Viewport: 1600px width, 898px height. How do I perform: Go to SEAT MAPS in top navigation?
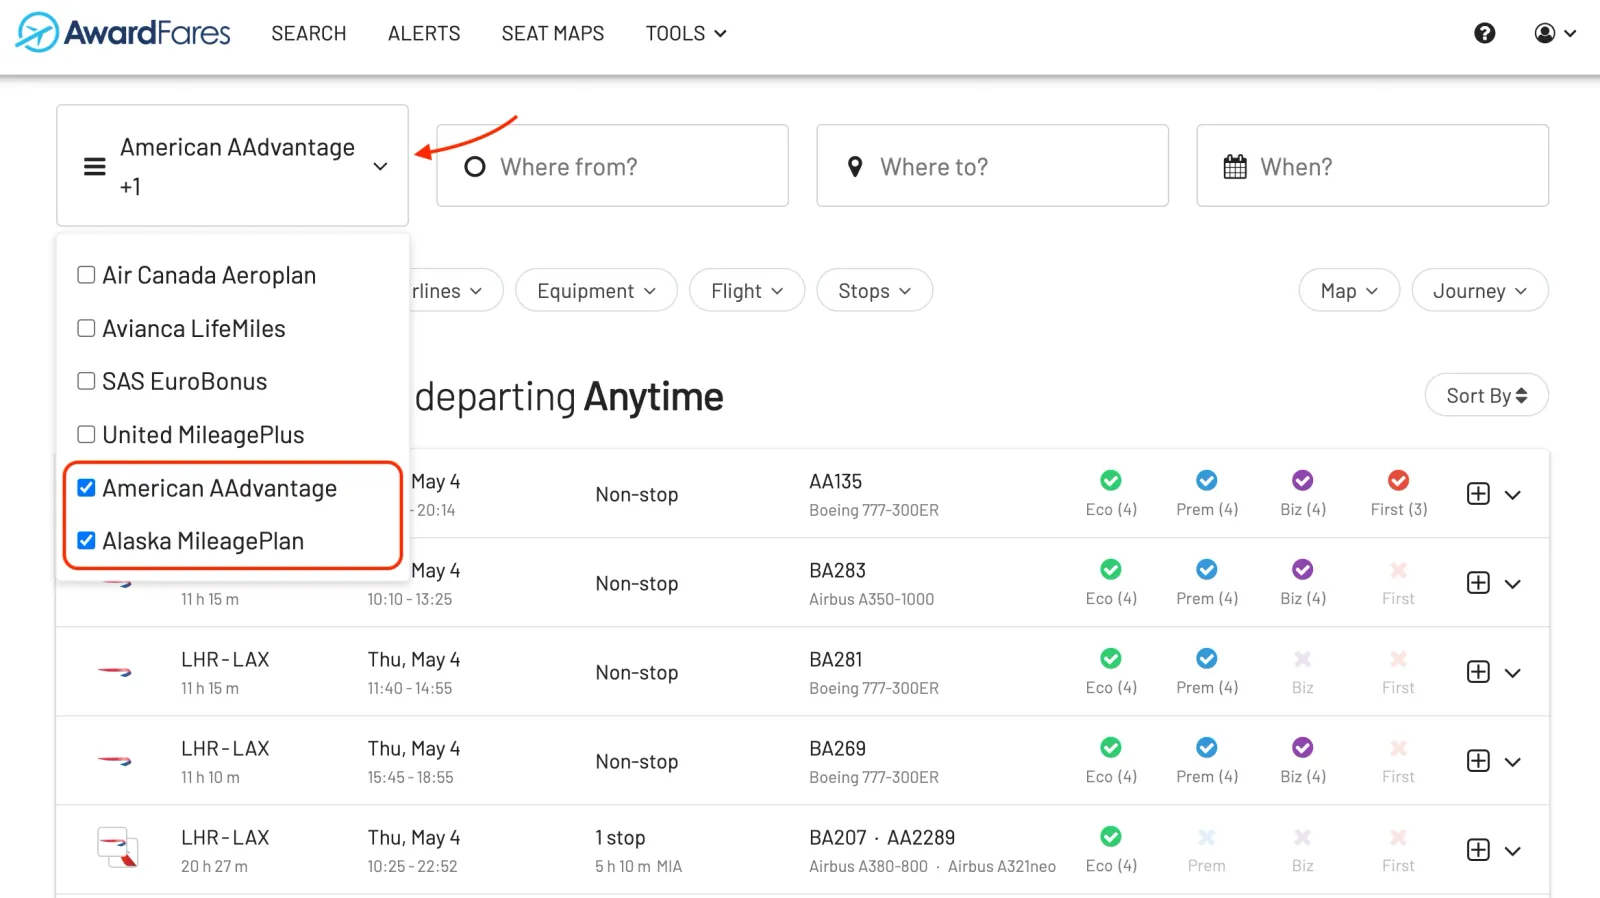[x=553, y=33]
